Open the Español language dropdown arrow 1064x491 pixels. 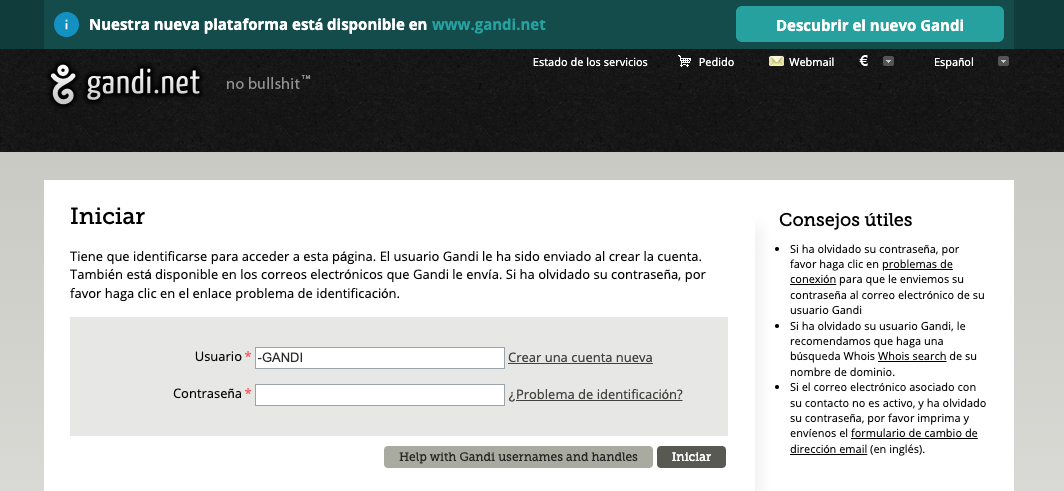click(1004, 62)
